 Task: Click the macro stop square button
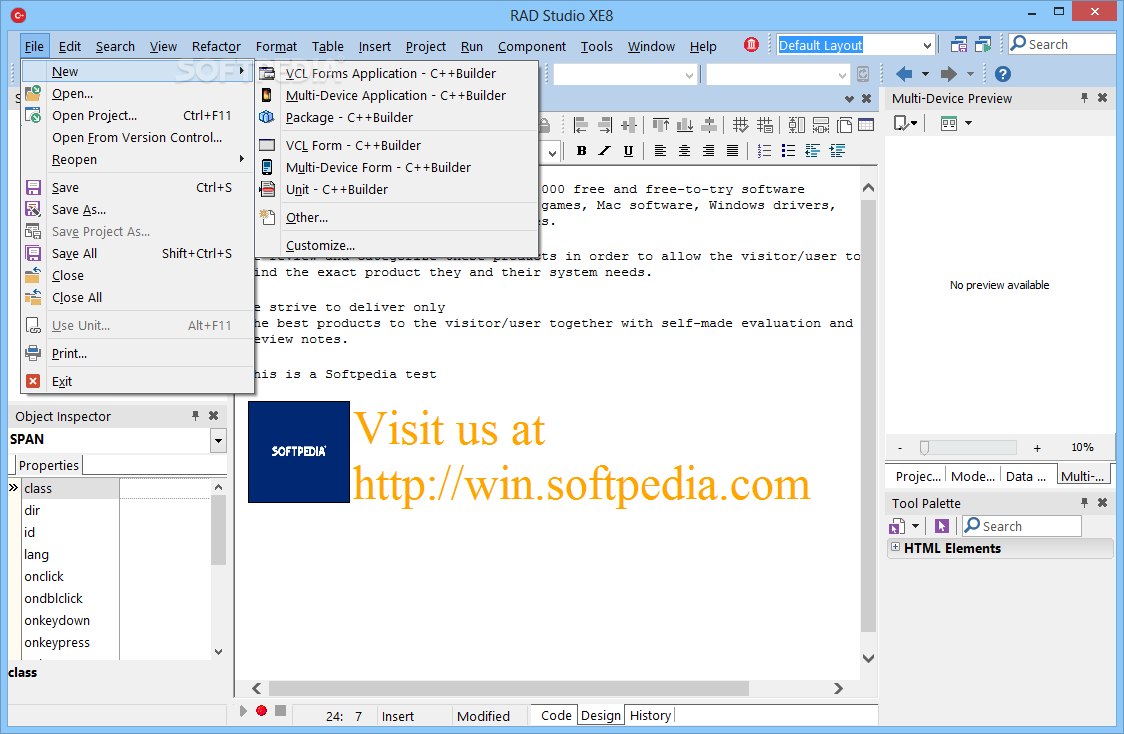click(x=280, y=710)
